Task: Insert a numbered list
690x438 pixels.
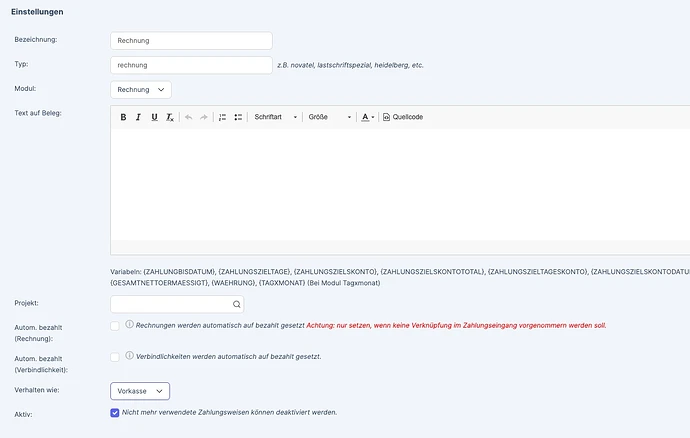Action: (x=223, y=117)
